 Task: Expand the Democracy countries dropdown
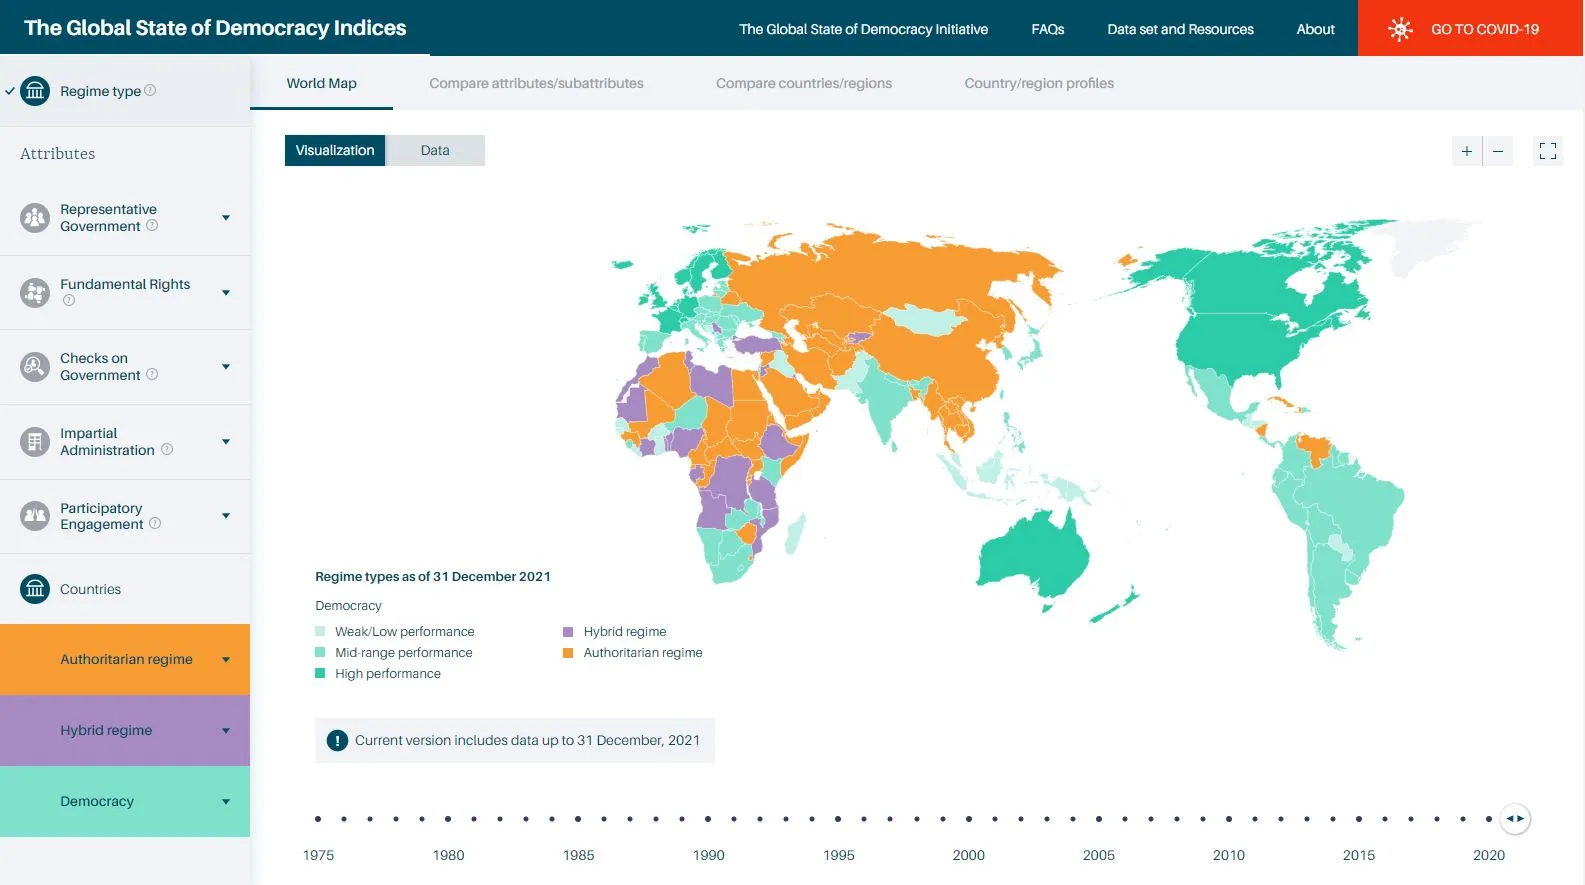[x=226, y=802]
